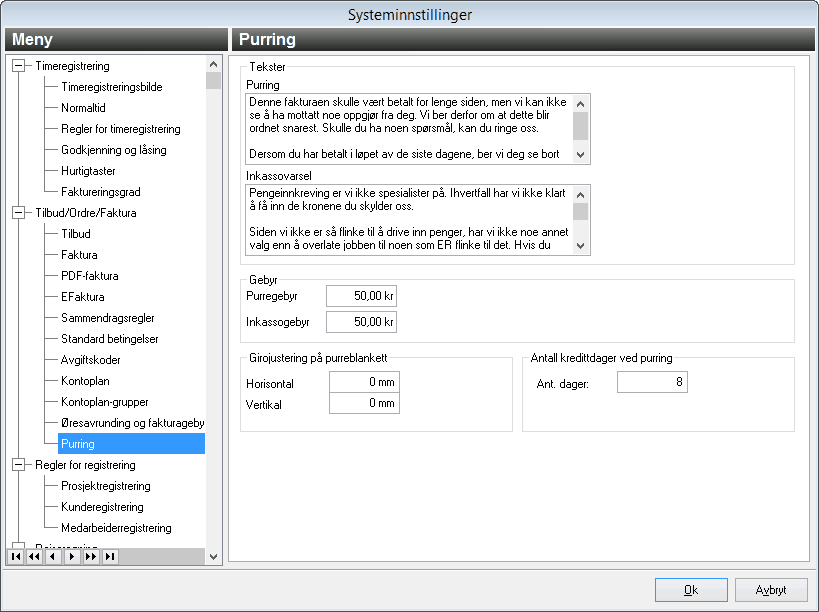819x612 pixels.
Task: Select EFaktura menu item
Action: coord(83,297)
